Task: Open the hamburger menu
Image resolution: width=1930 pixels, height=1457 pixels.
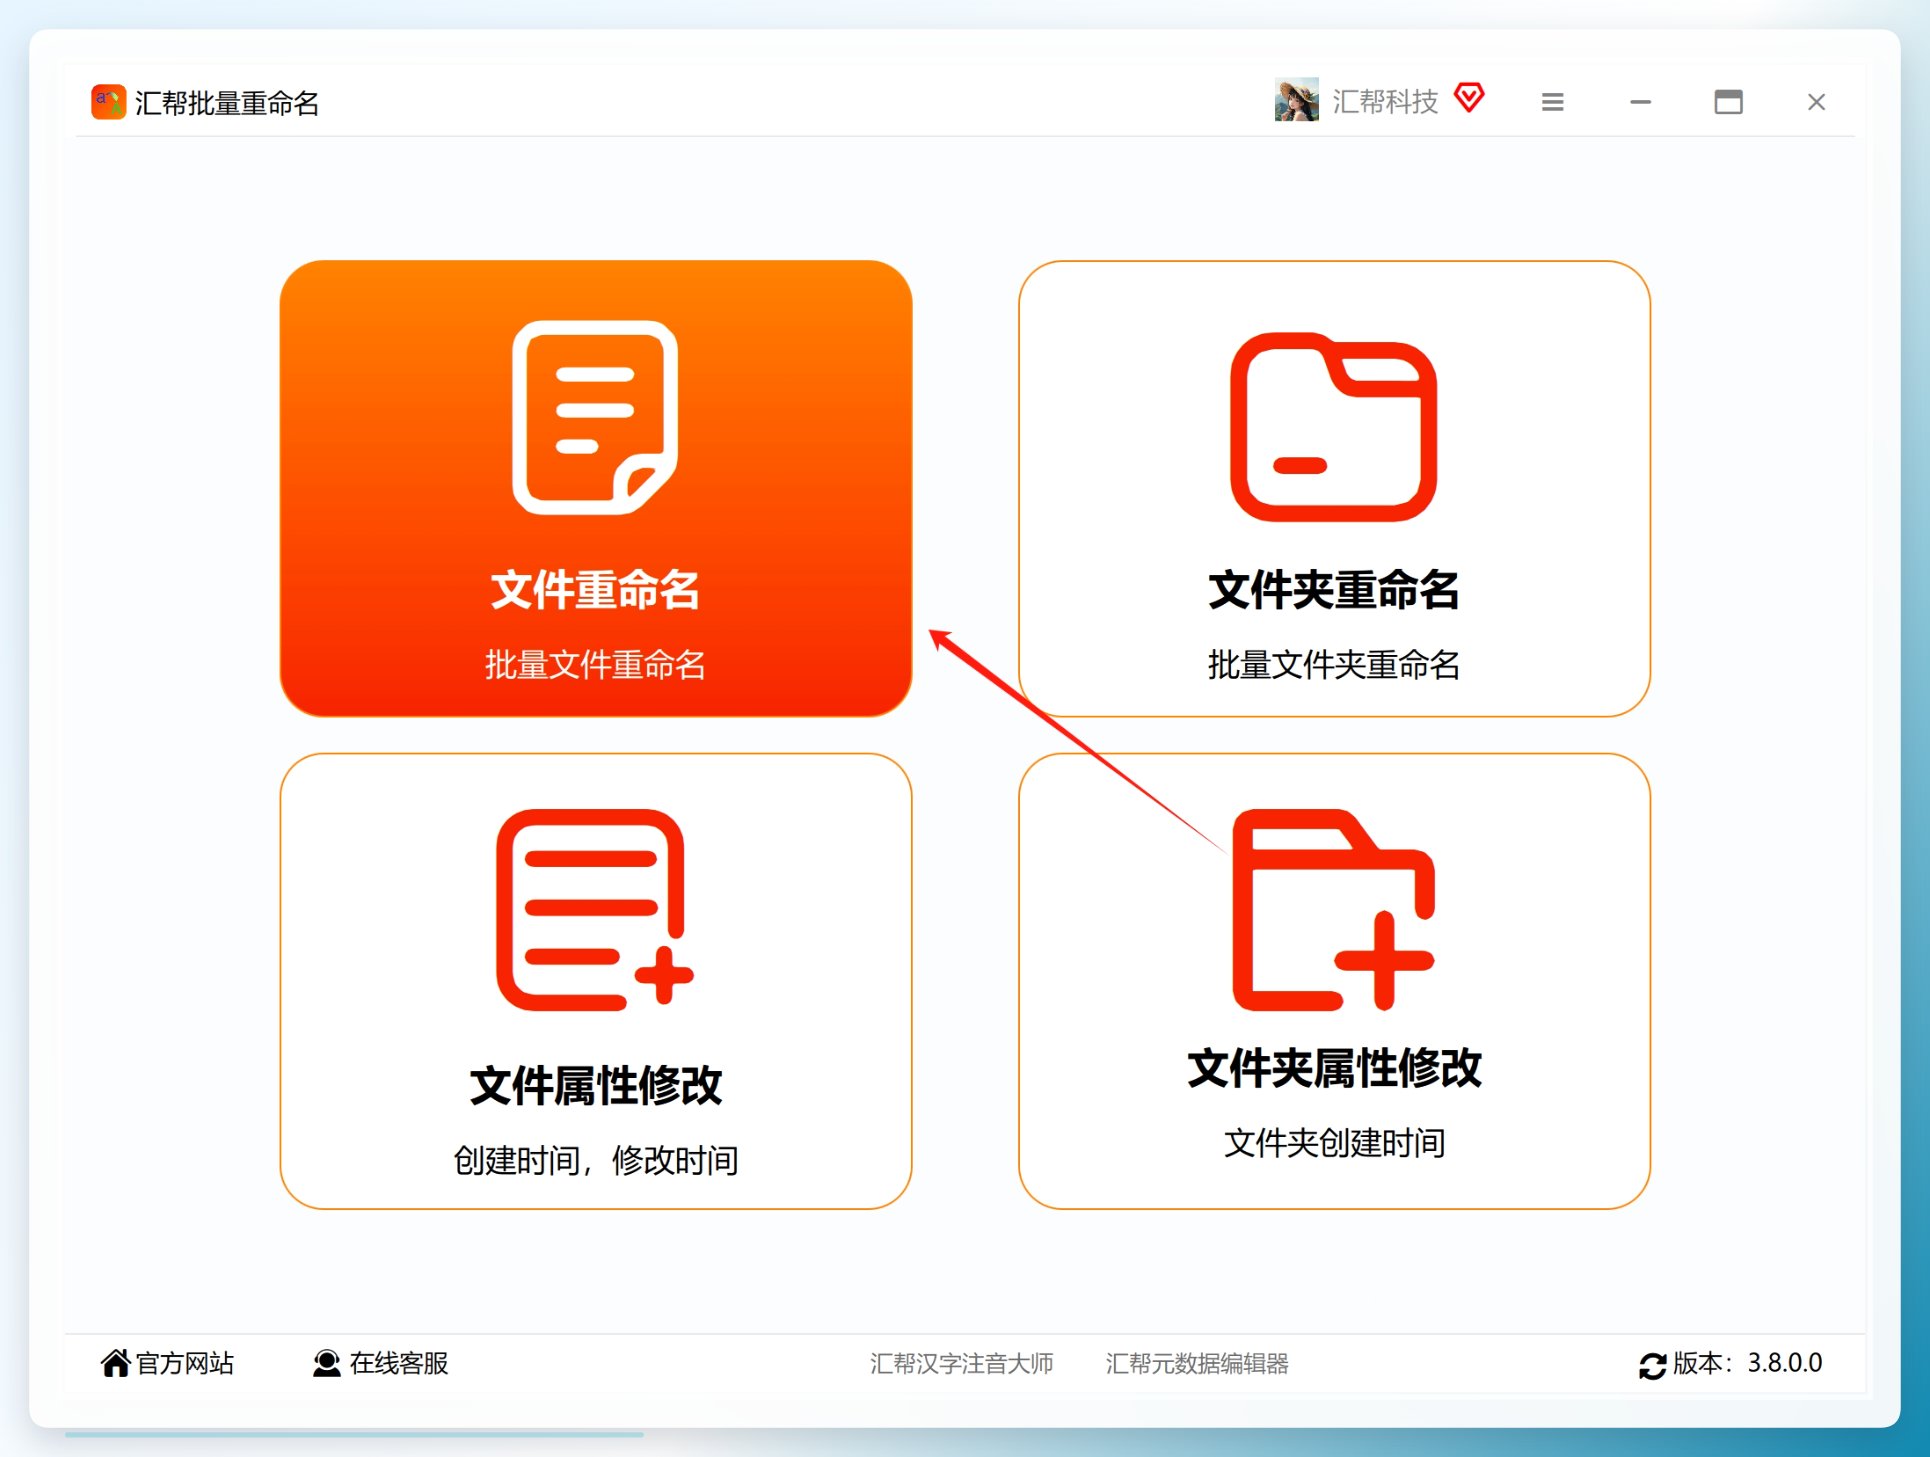Action: [1552, 102]
